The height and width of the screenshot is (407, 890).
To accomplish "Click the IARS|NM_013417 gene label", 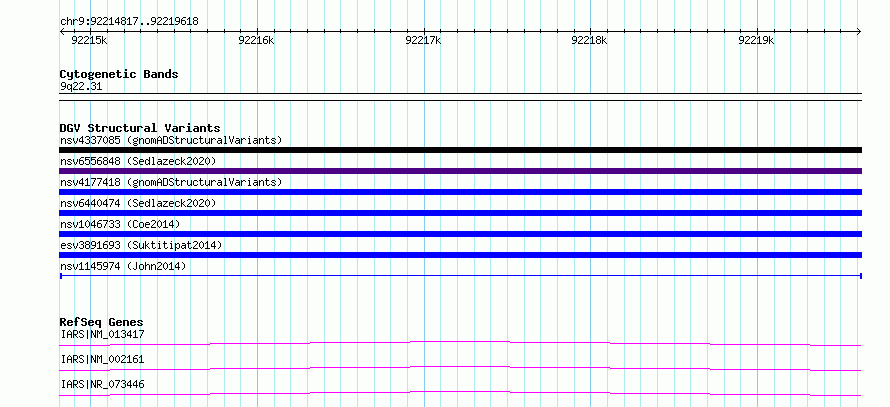I will (x=102, y=334).
